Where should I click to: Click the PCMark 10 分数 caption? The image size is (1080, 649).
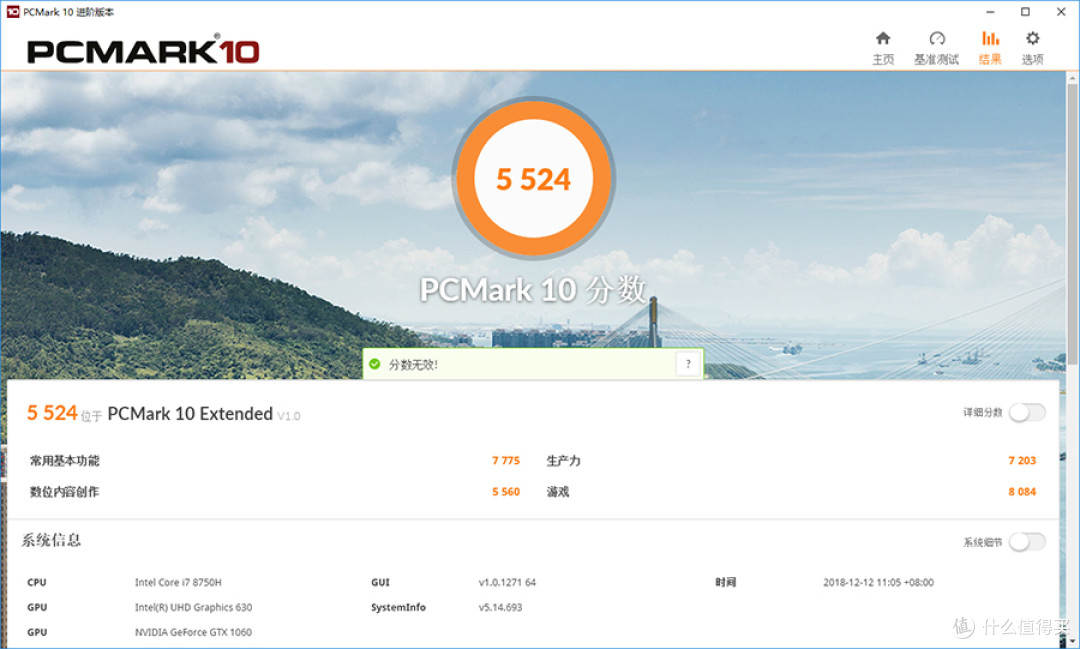click(x=534, y=289)
